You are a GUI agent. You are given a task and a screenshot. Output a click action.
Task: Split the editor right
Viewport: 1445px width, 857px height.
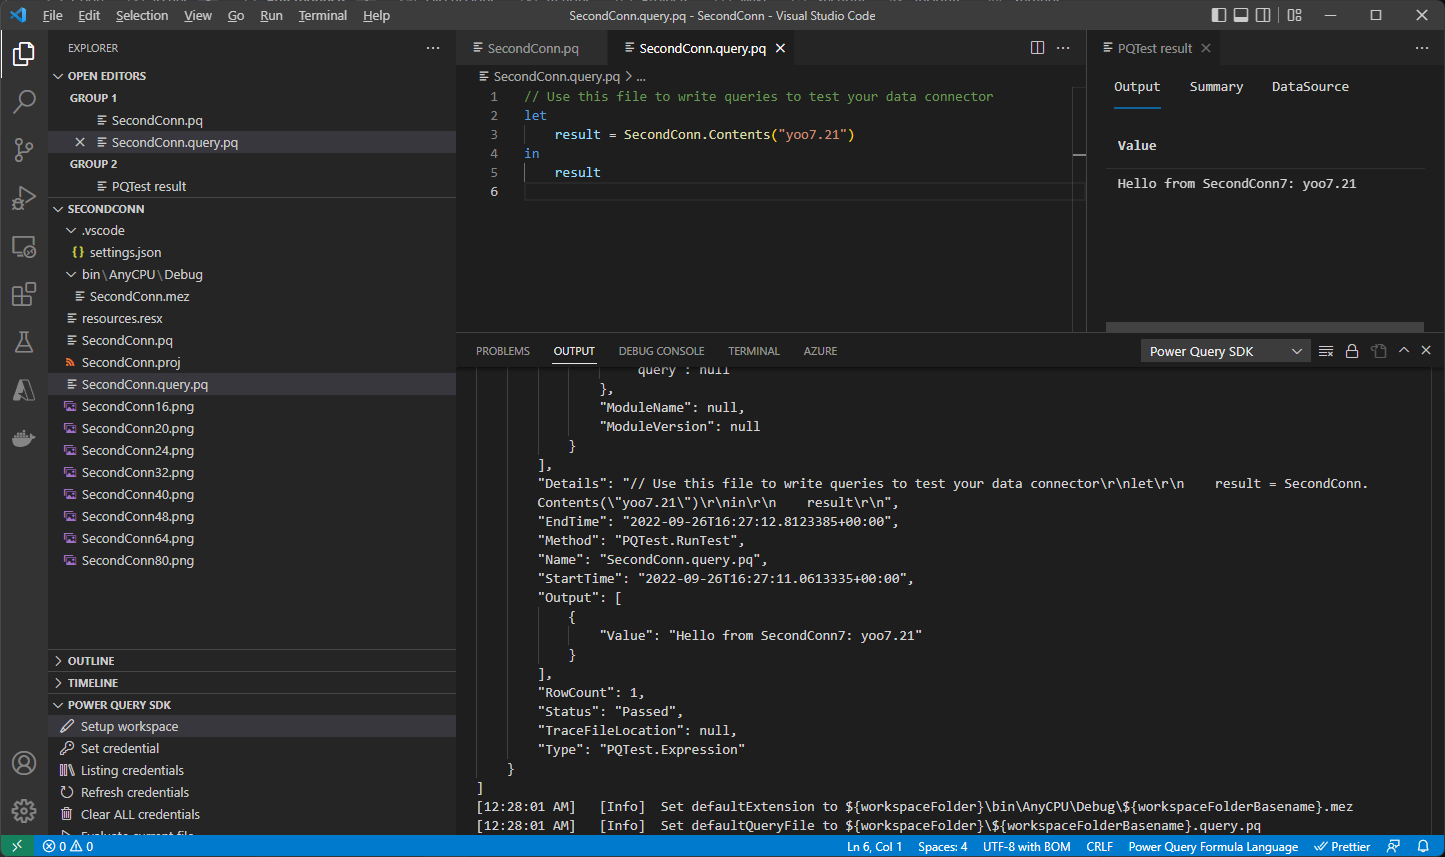tap(1037, 48)
